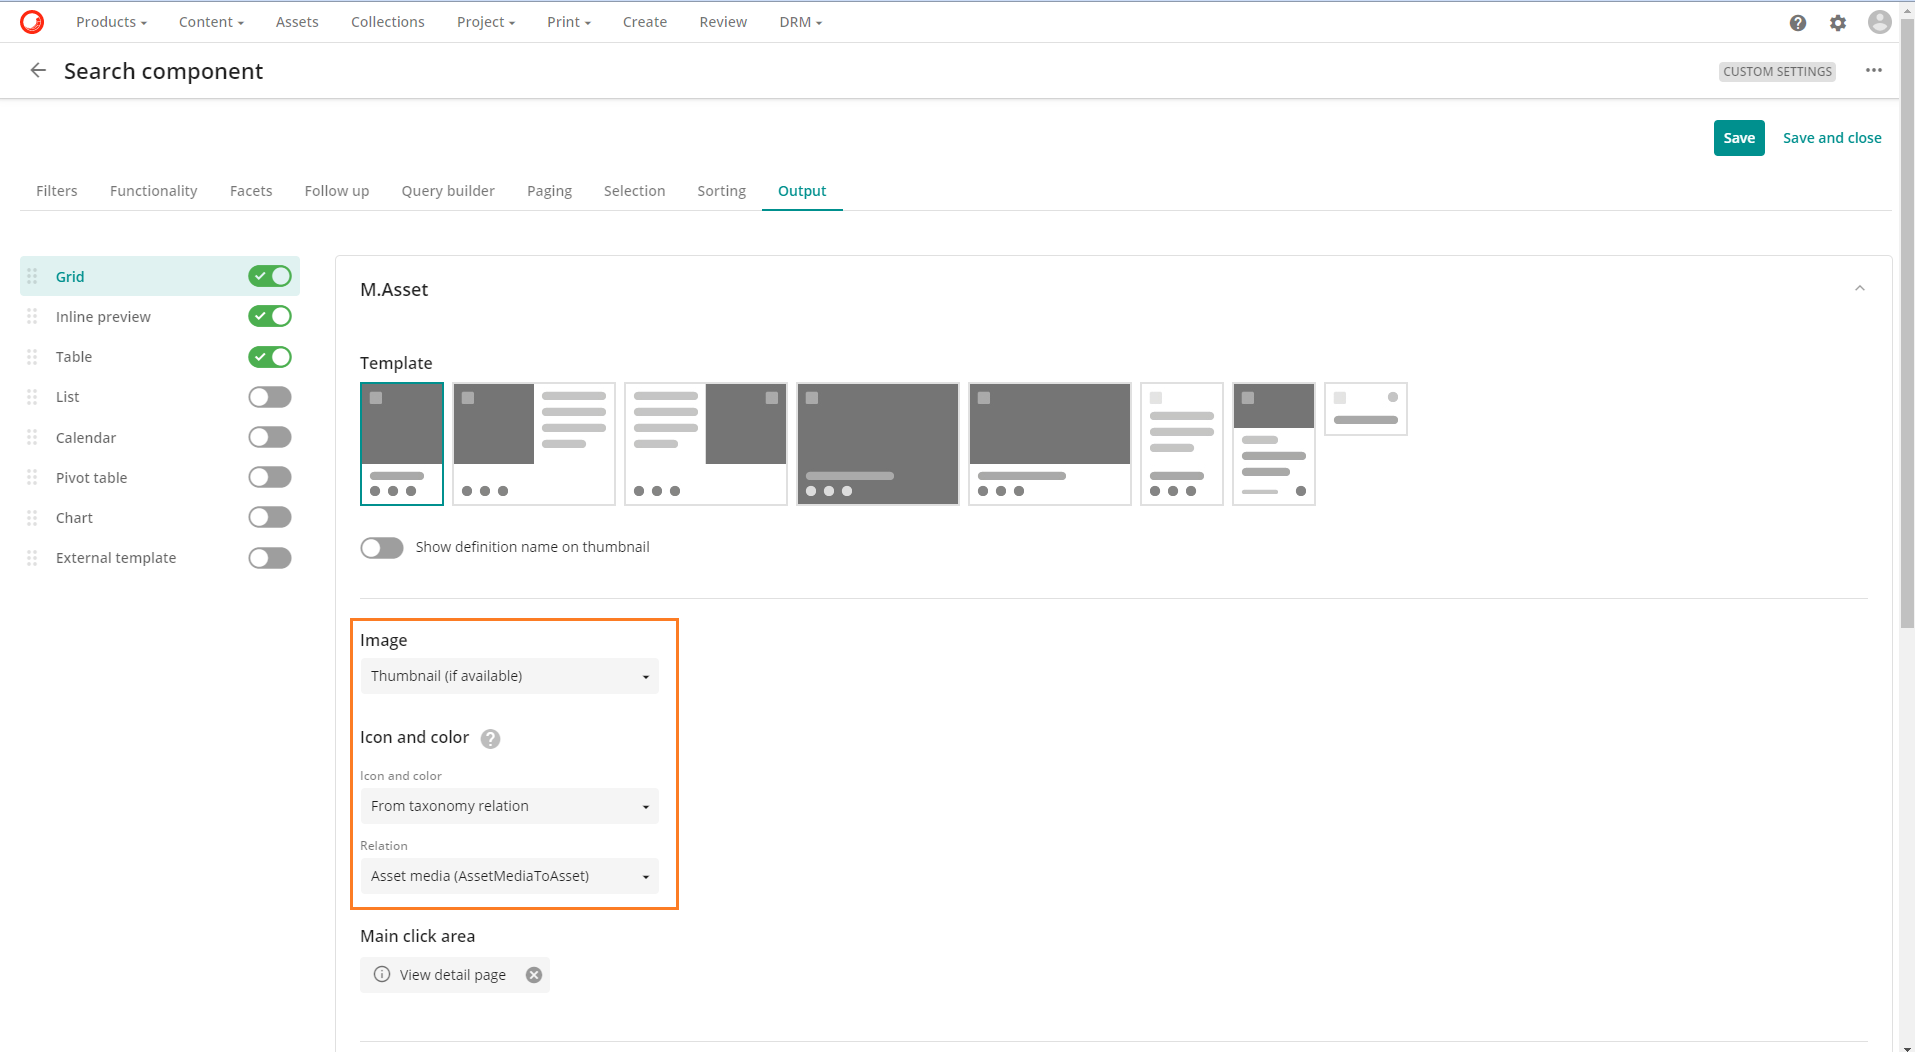Screen dimensions: 1915x1052
Task: Remove the View detail page action
Action: [x=533, y=974]
